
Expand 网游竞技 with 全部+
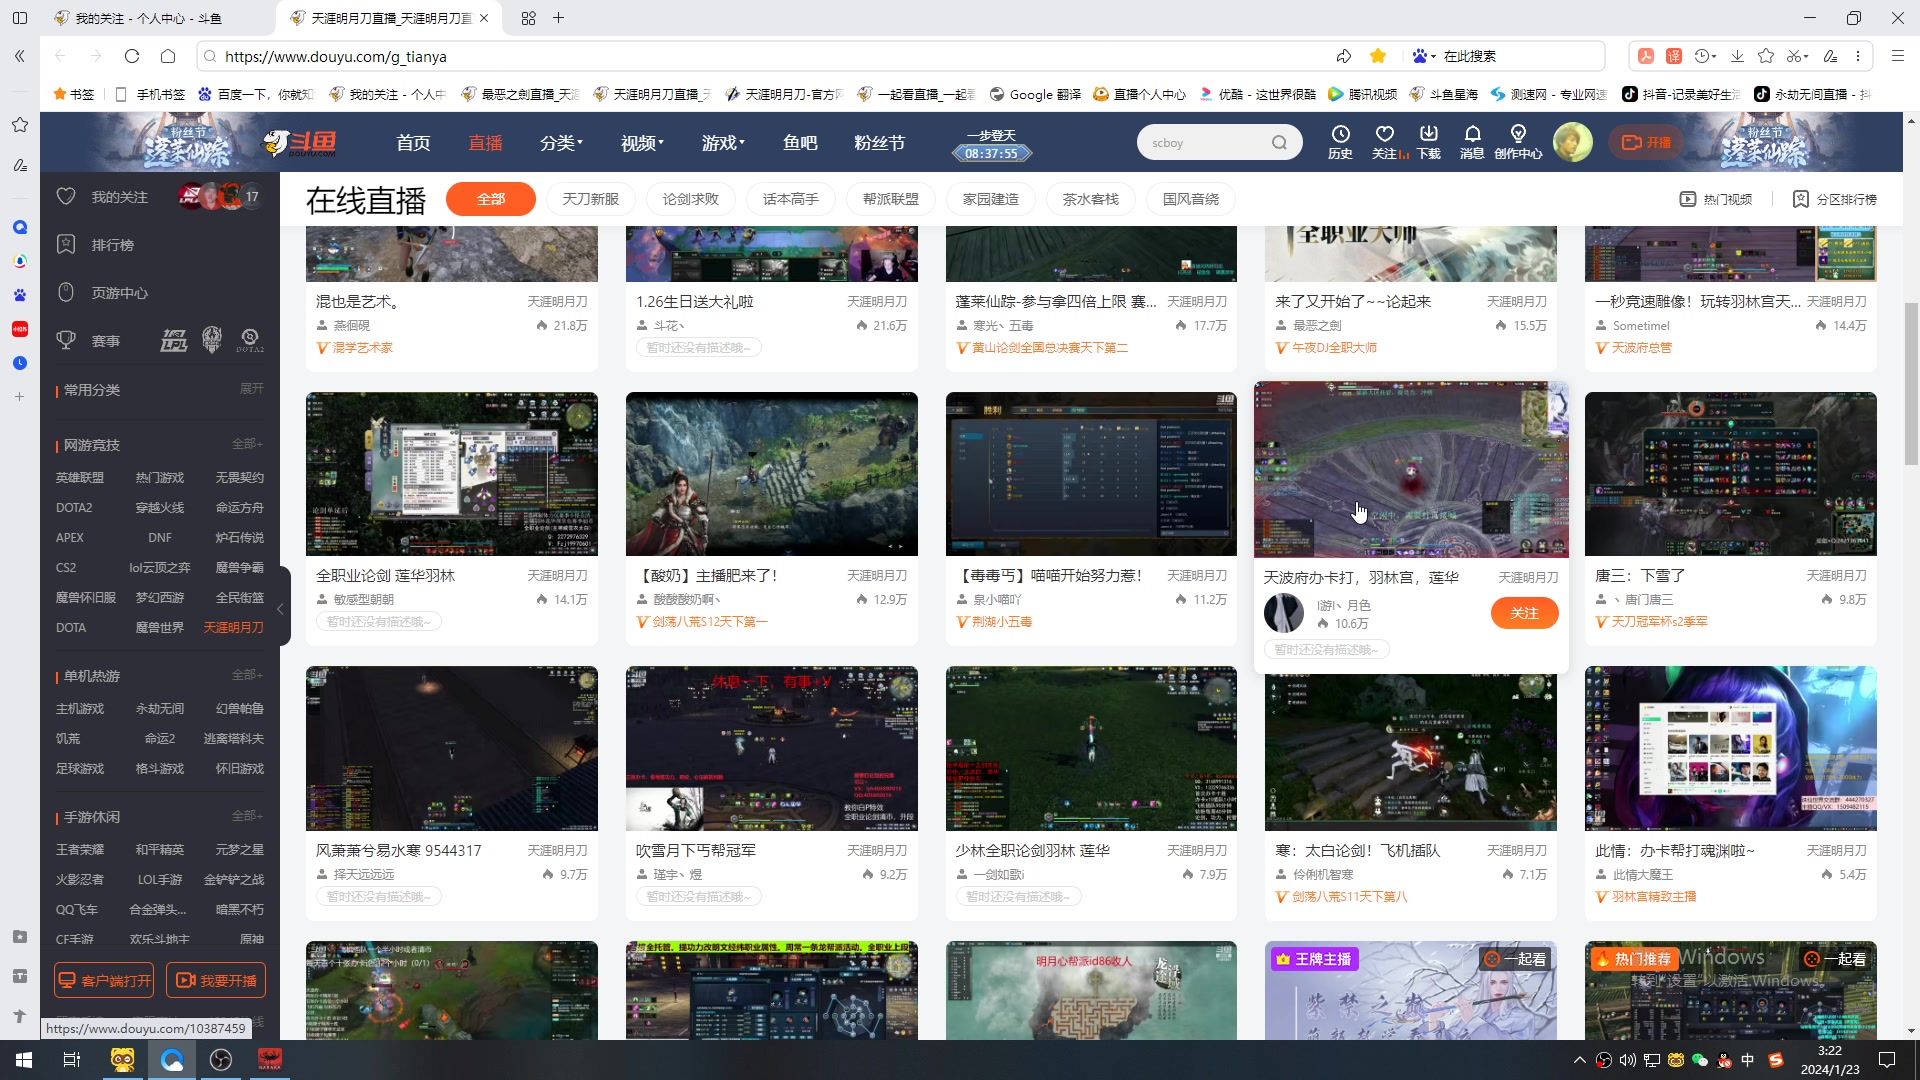tap(247, 444)
